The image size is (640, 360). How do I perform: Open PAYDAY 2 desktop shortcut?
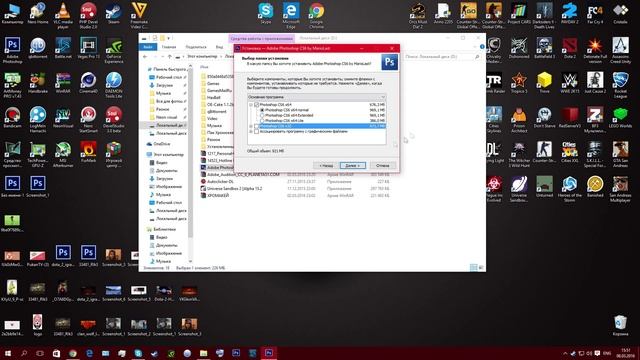(x=569, y=13)
